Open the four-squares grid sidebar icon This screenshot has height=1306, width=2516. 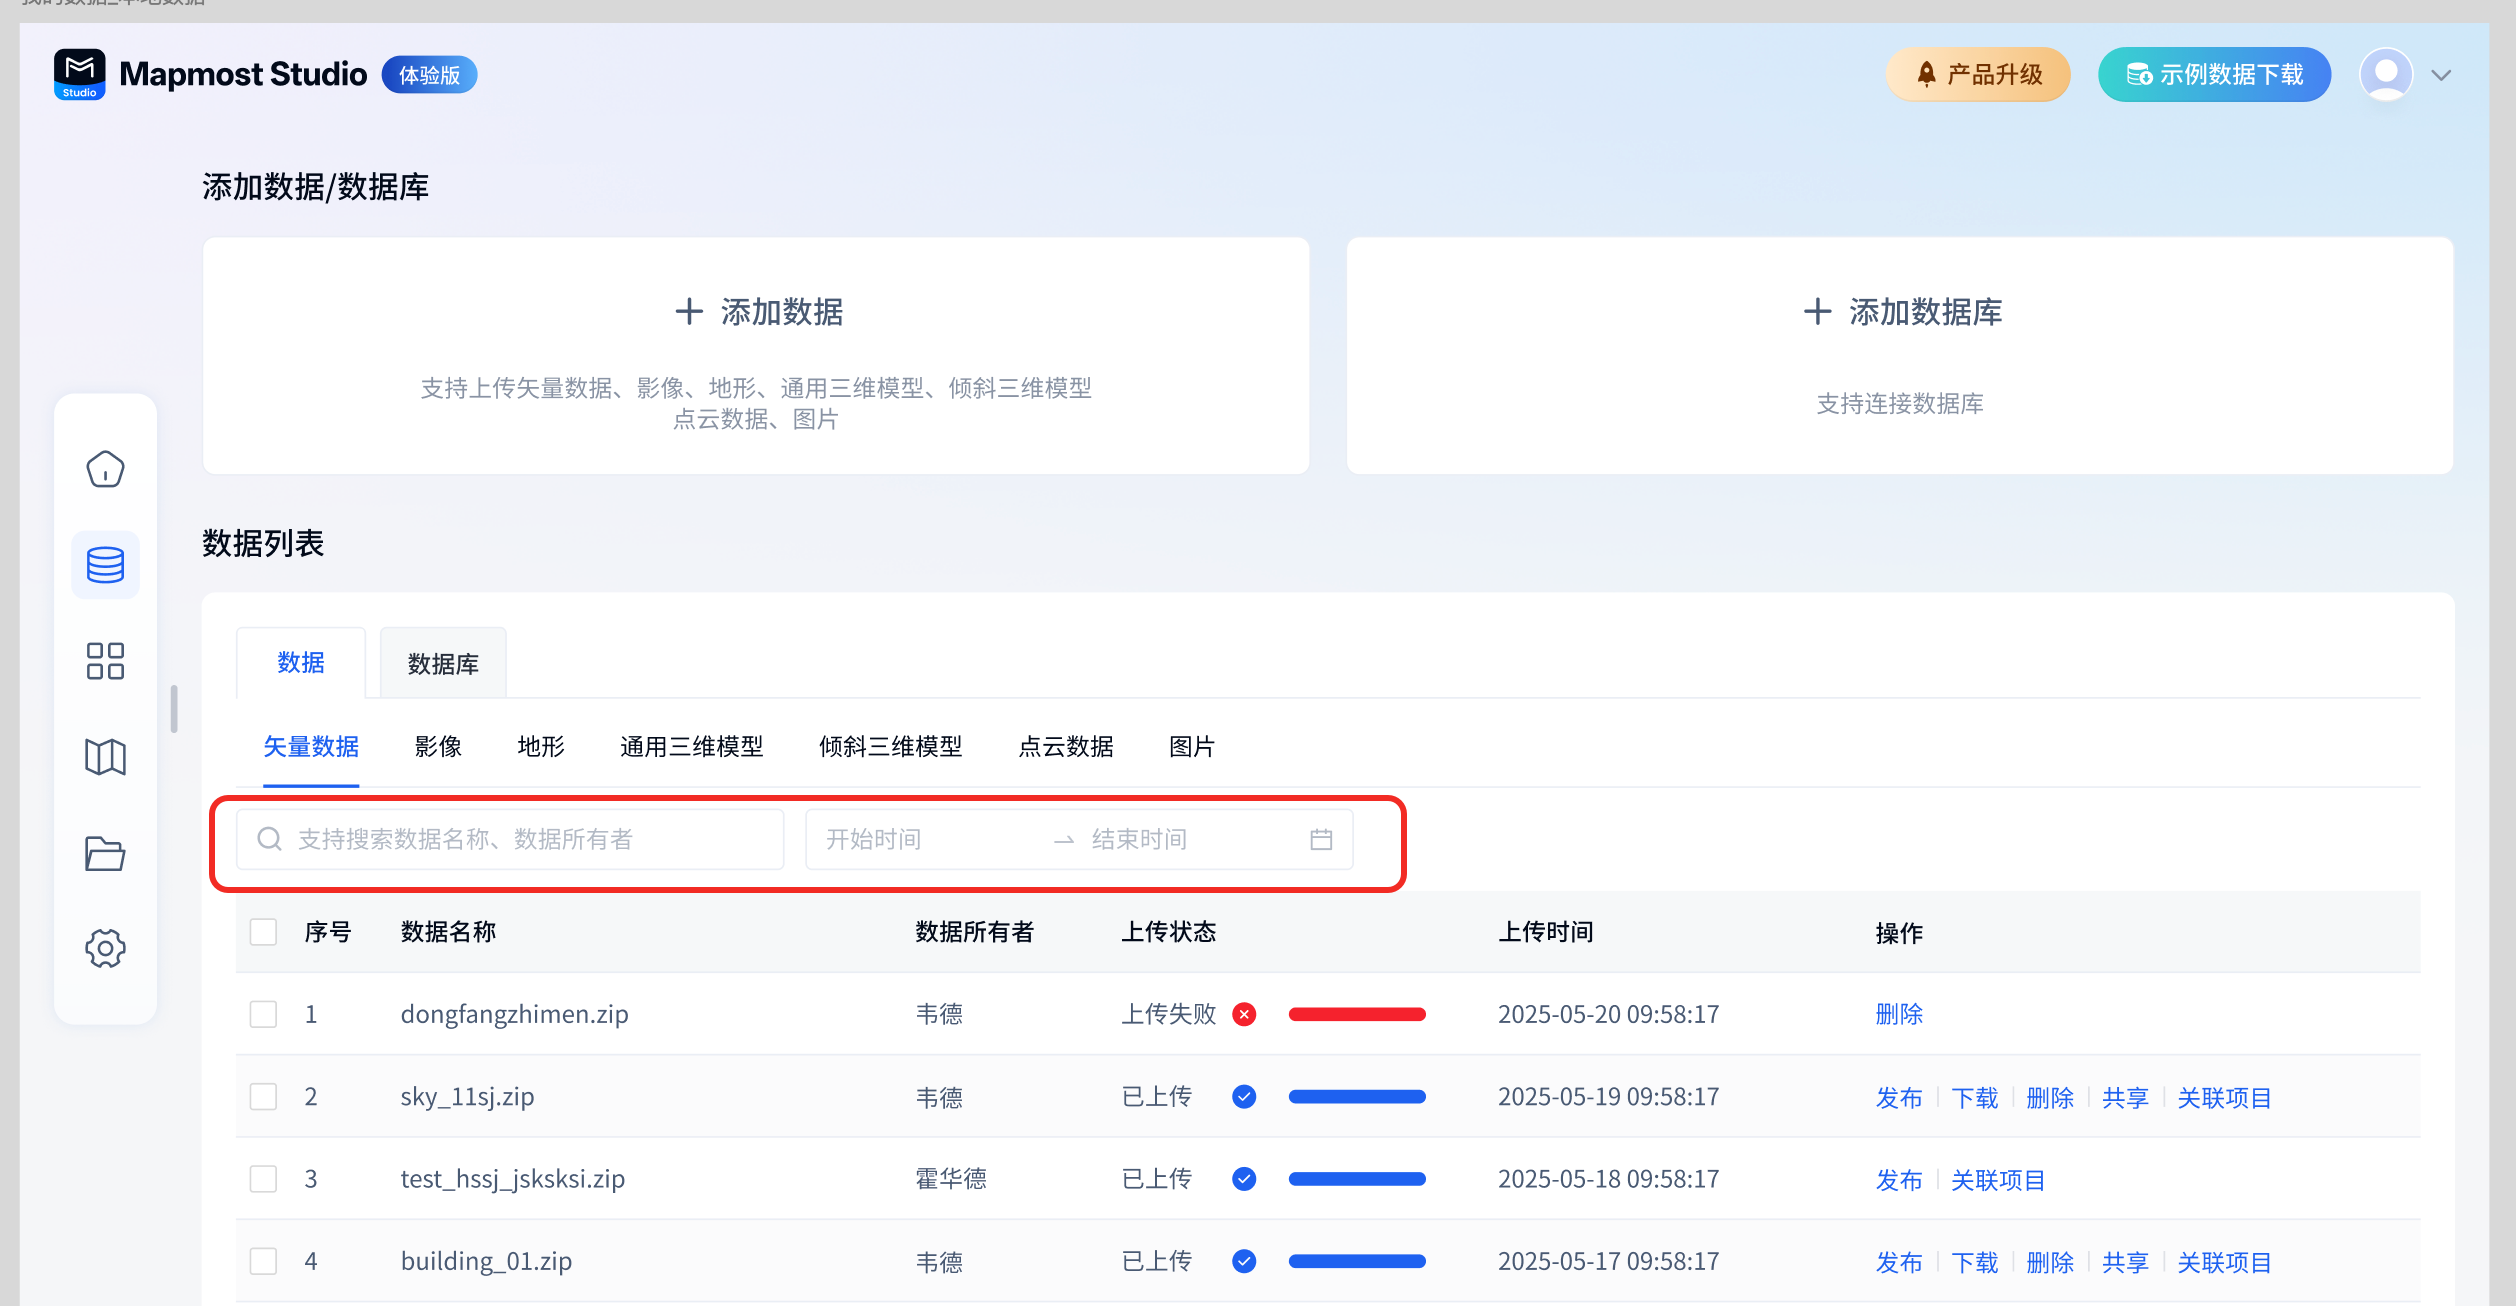pyautogui.click(x=105, y=661)
